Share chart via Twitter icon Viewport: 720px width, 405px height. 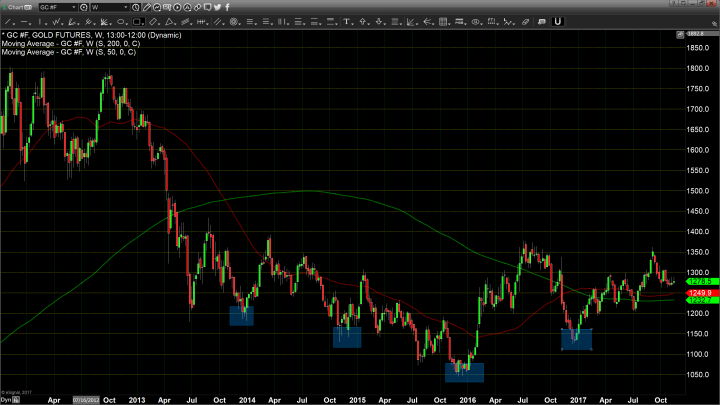coord(219,7)
